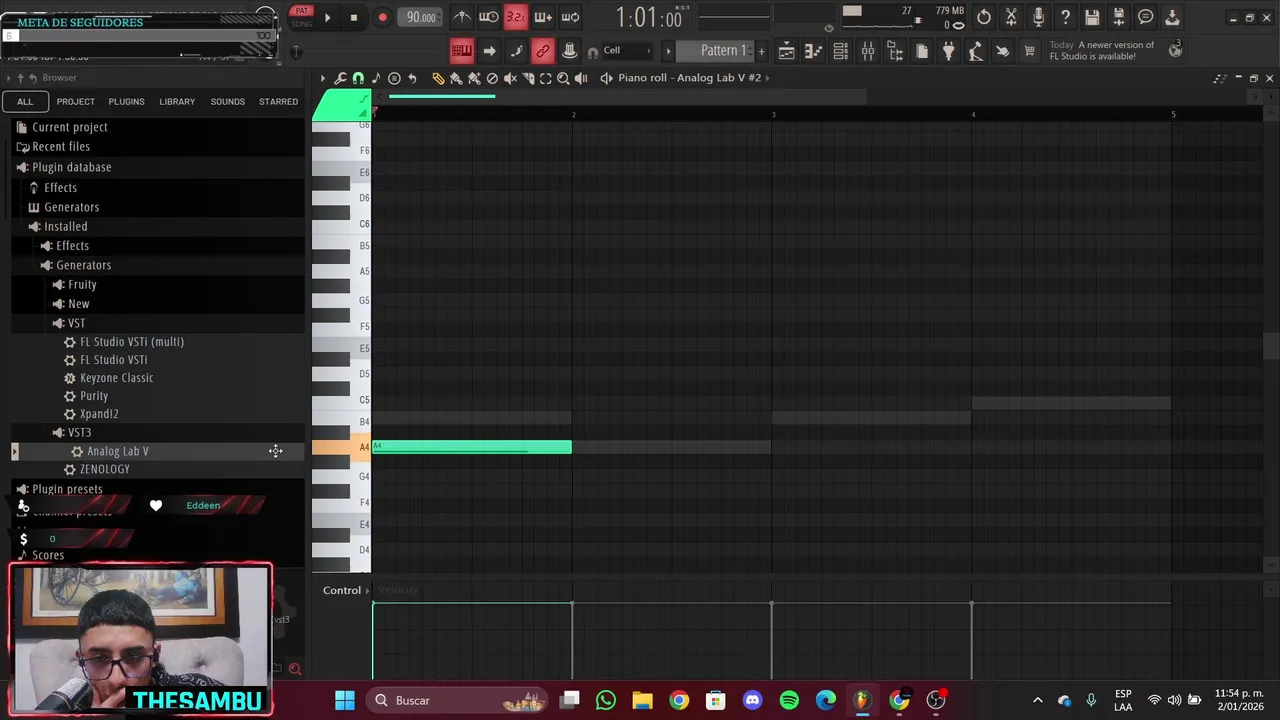Toggle overdub blend recording icon

pyautogui.click(x=543, y=17)
